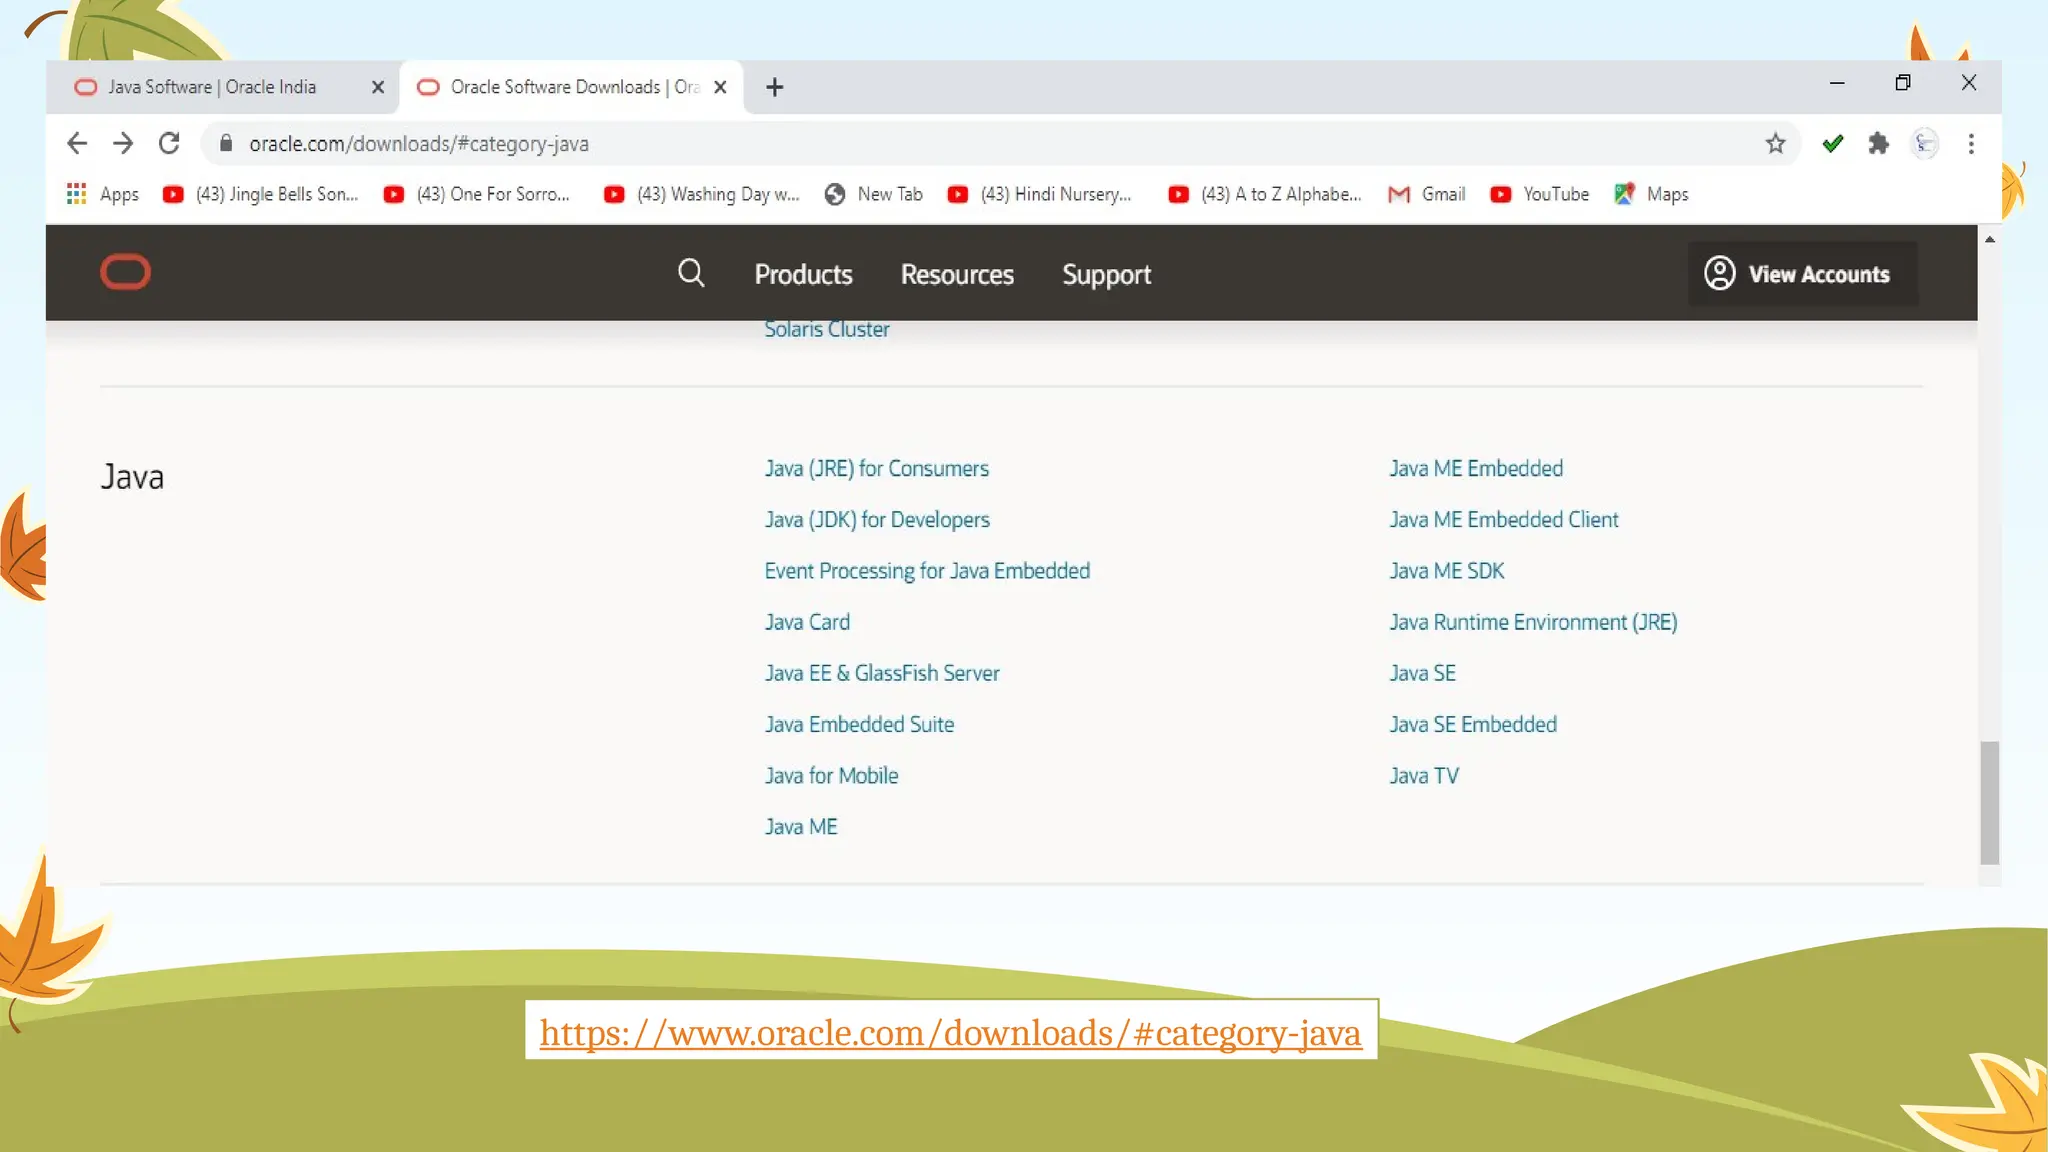The width and height of the screenshot is (2048, 1152).
Task: Open the Chrome profile avatar
Action: click(1925, 144)
